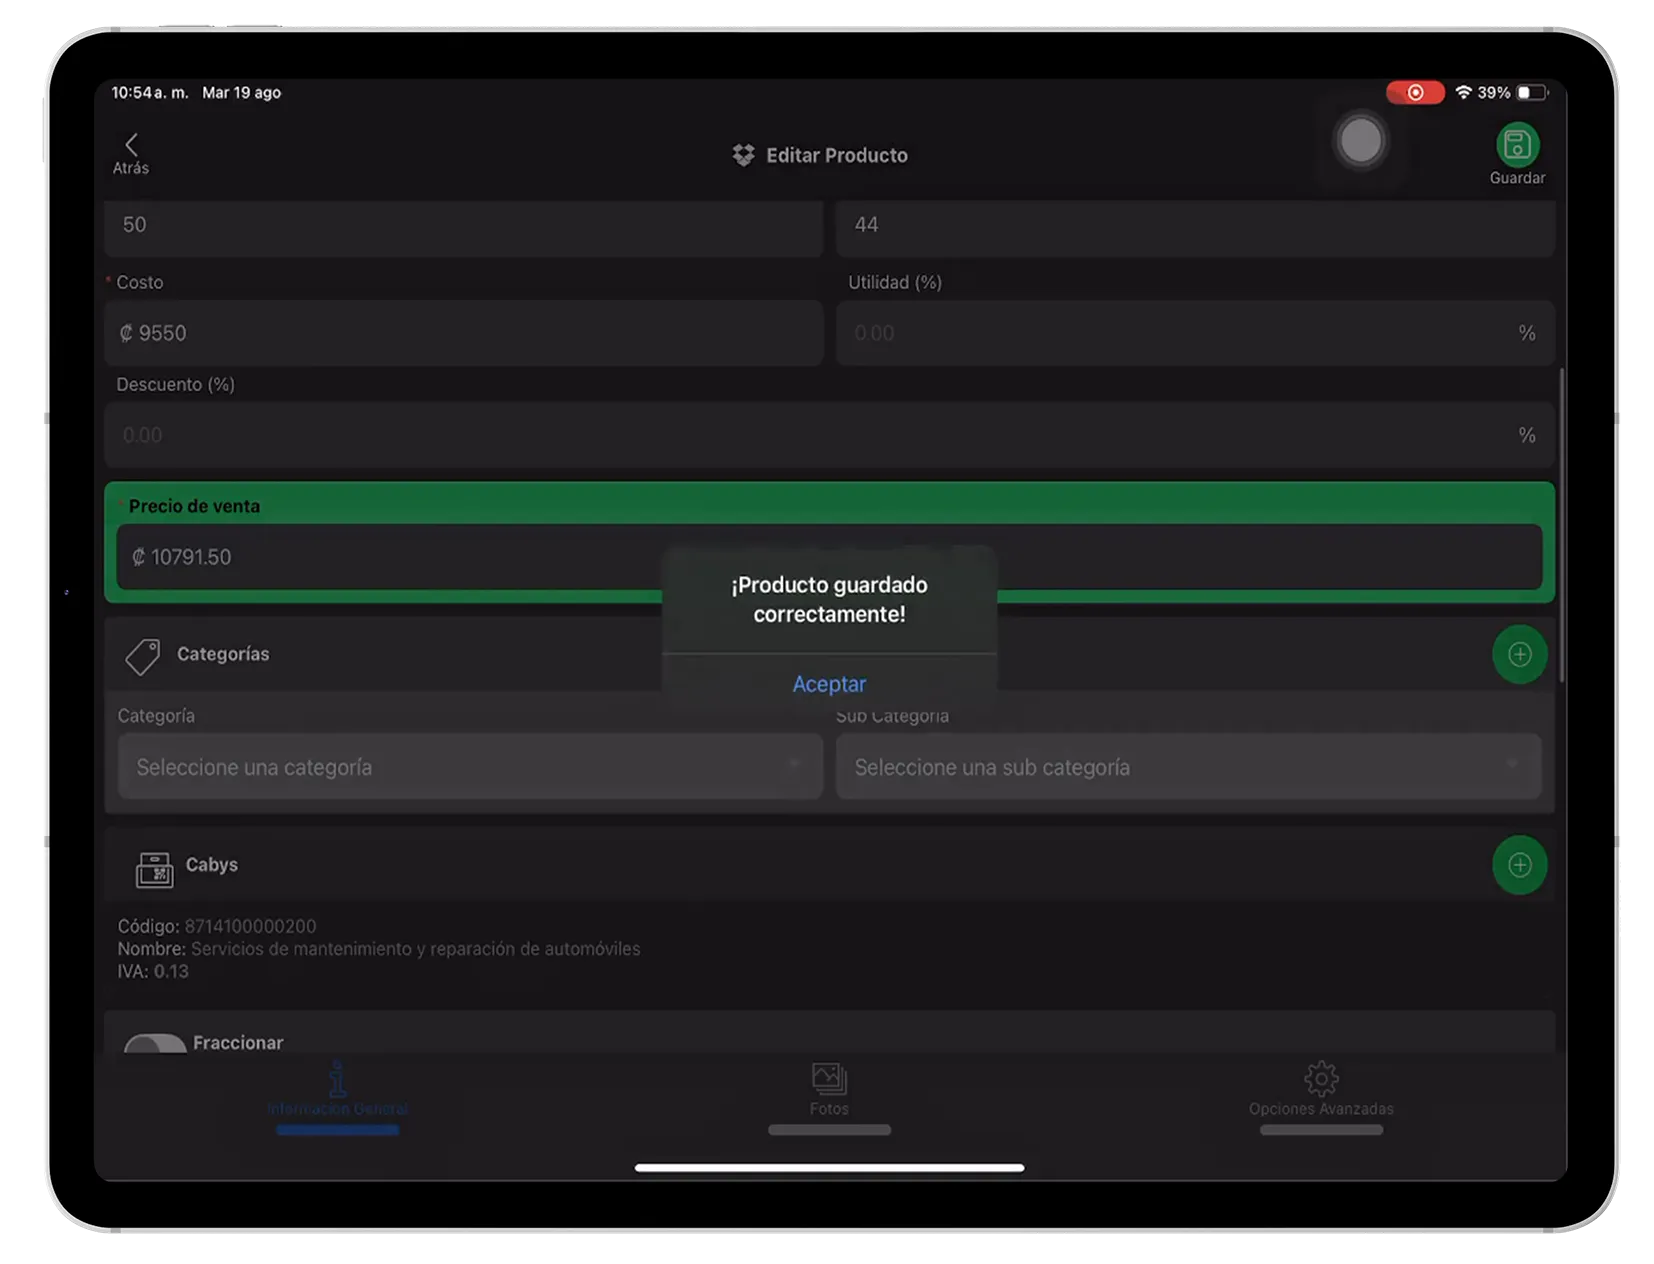1654x1264 pixels.
Task: Toggle the Fraccionar switch
Action: pyautogui.click(x=154, y=1044)
